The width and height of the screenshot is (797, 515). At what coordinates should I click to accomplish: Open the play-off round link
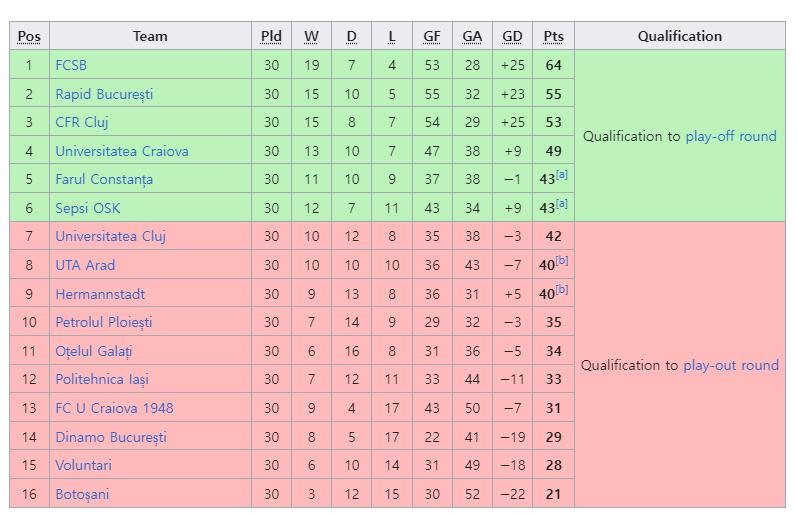pos(731,136)
